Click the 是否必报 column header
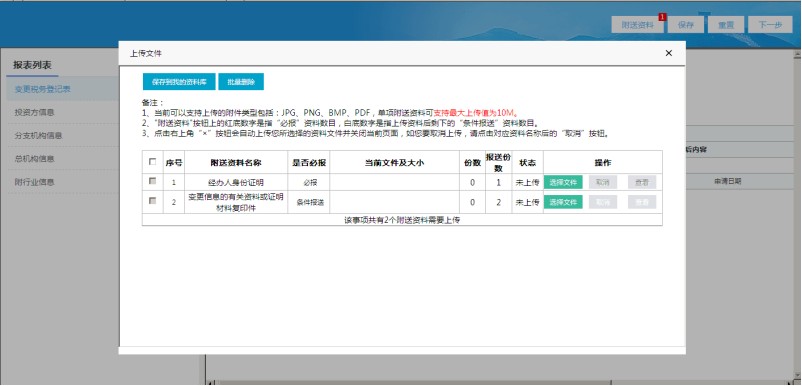The image size is (802, 386). coord(309,163)
